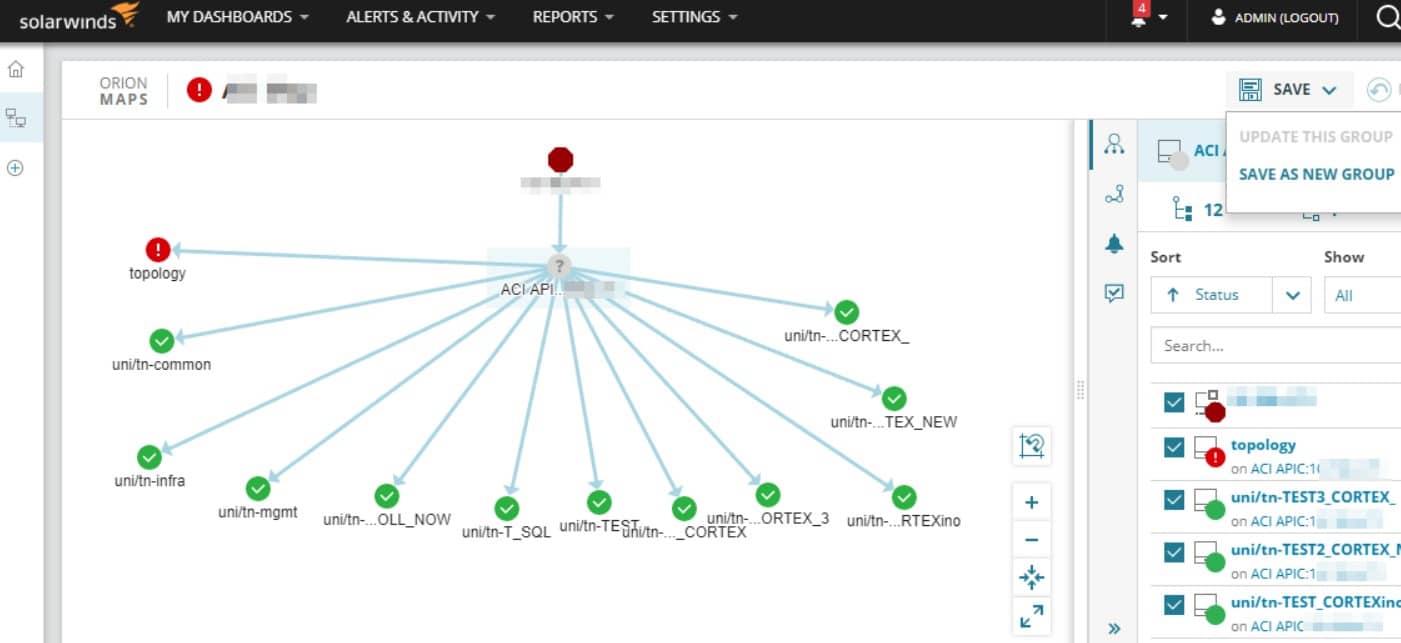Select the uni/tn-...ORTEX_3 node
The width and height of the screenshot is (1401, 643).
click(x=768, y=494)
